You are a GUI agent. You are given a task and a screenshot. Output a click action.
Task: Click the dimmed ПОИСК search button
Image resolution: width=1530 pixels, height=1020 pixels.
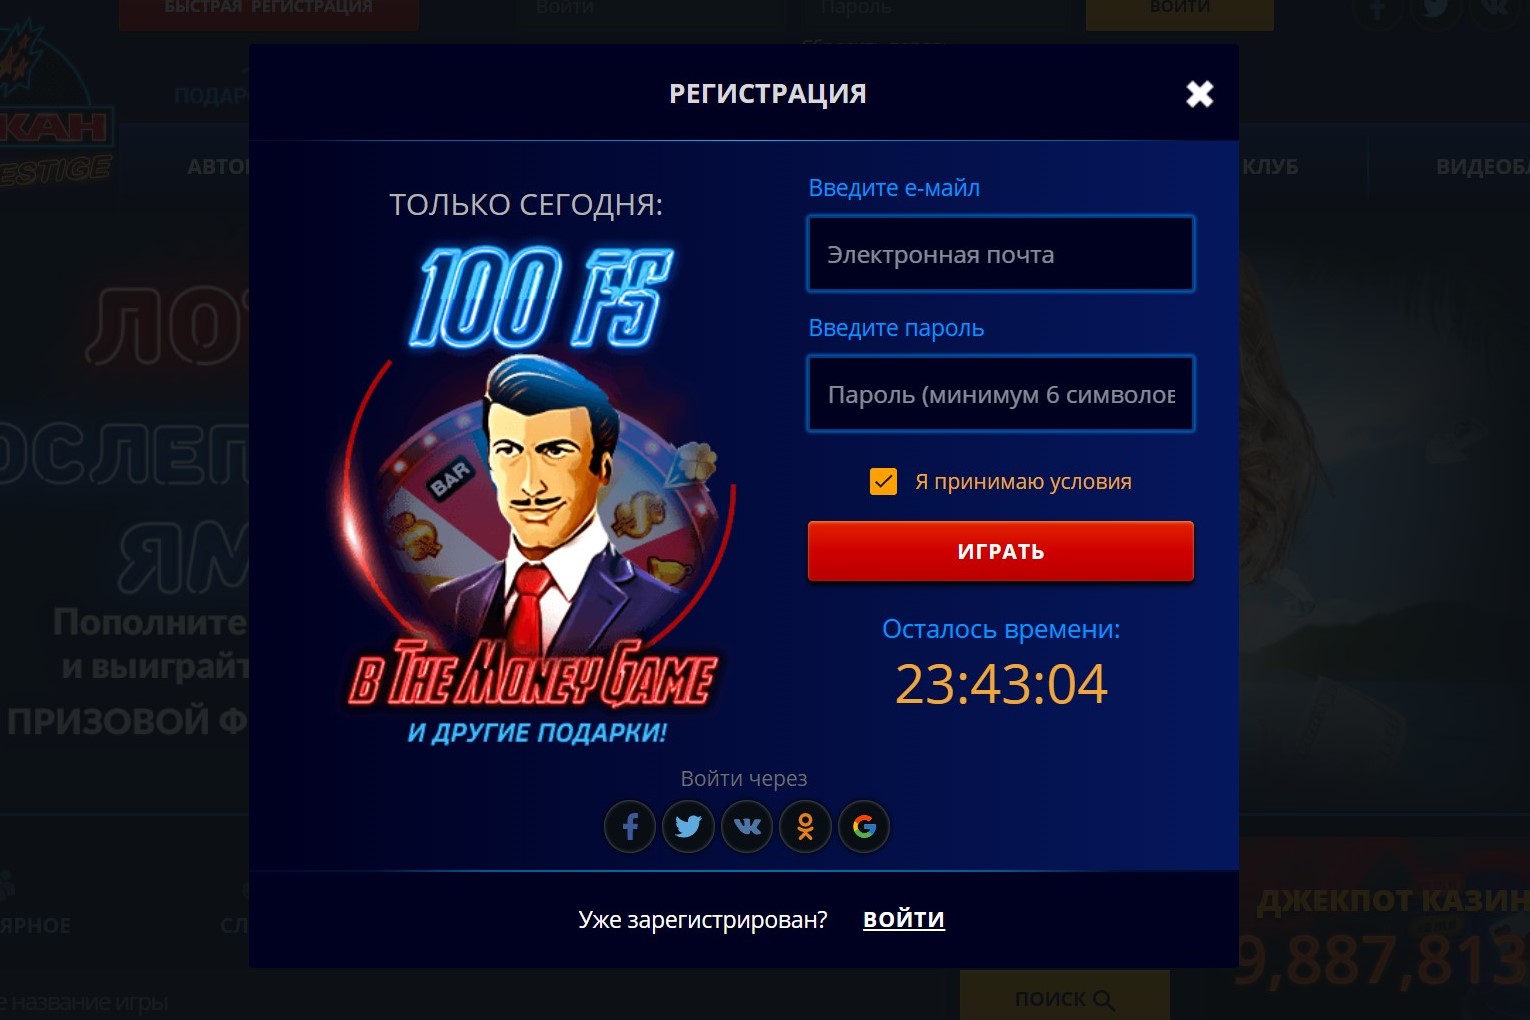(1064, 997)
